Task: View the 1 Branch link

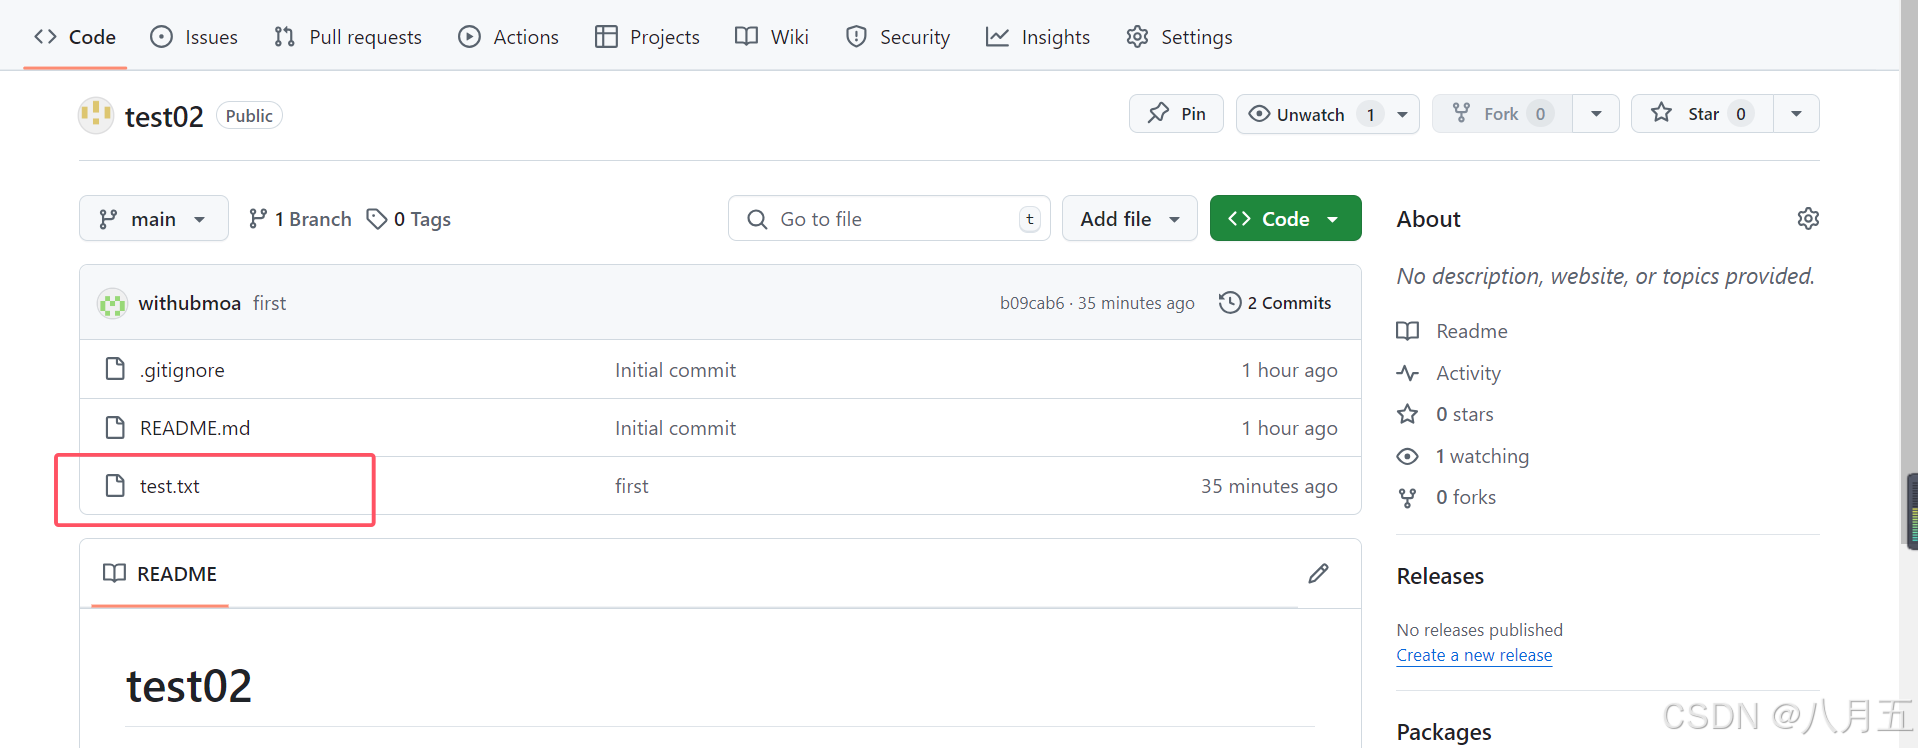Action: (x=300, y=218)
